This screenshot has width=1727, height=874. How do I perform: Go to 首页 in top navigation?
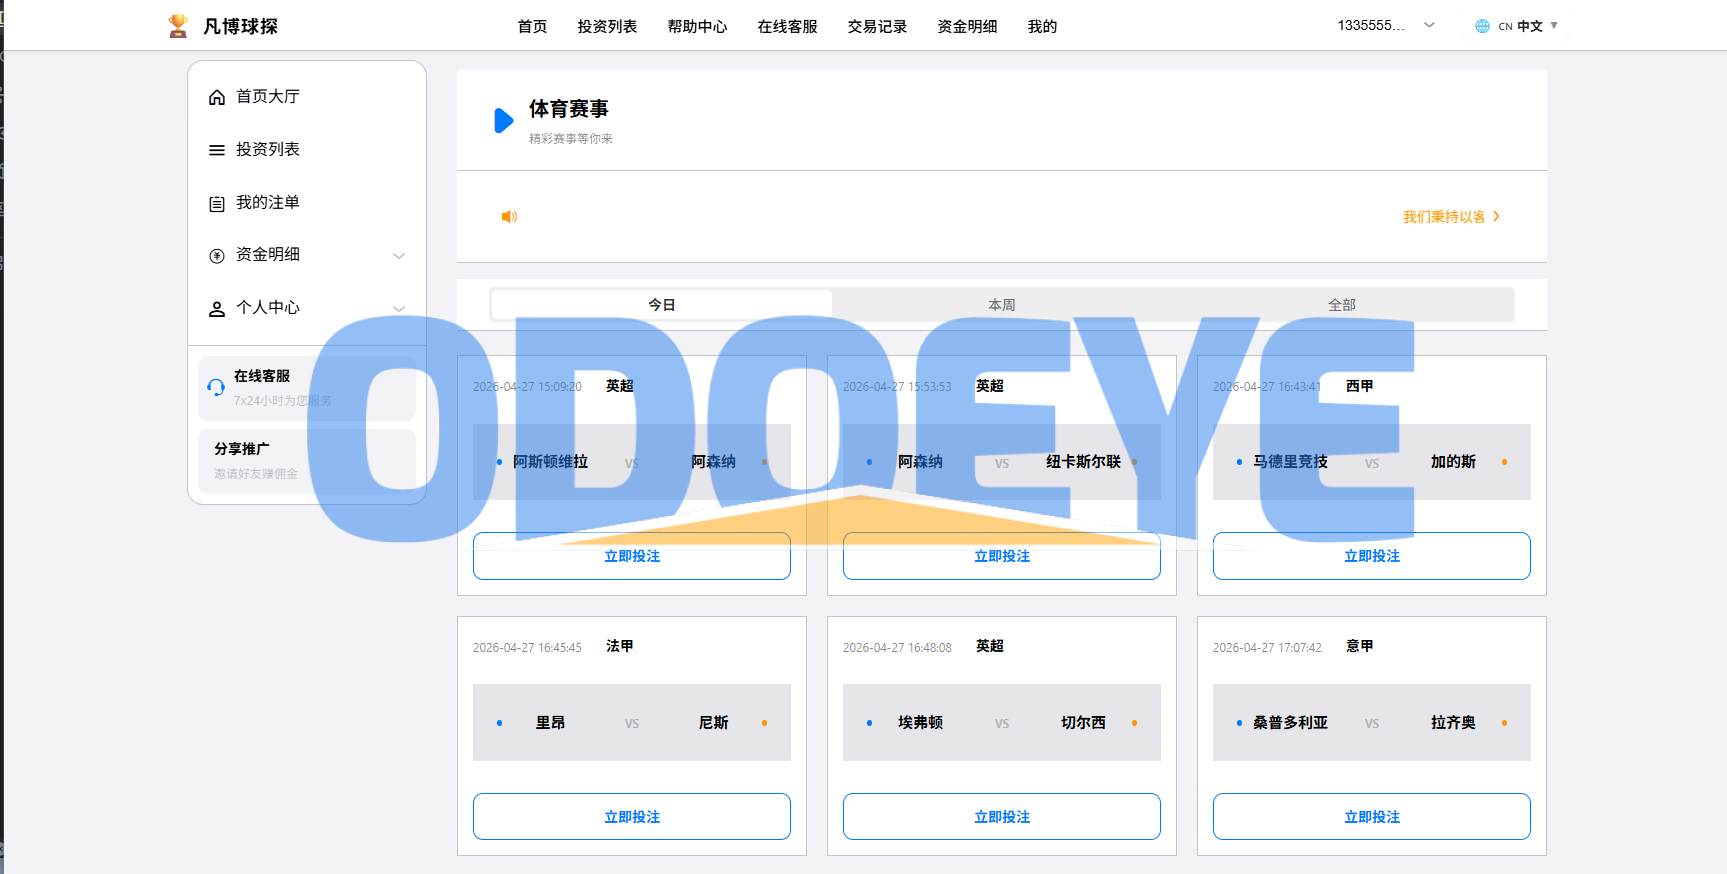[x=532, y=26]
